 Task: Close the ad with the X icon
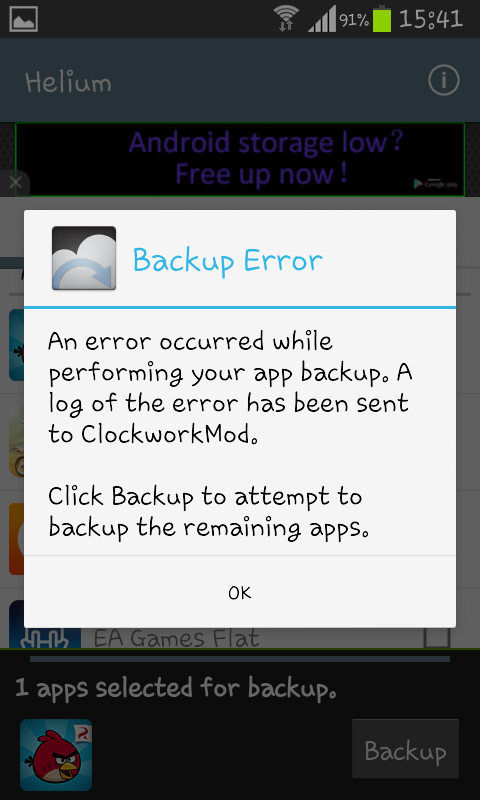15,183
